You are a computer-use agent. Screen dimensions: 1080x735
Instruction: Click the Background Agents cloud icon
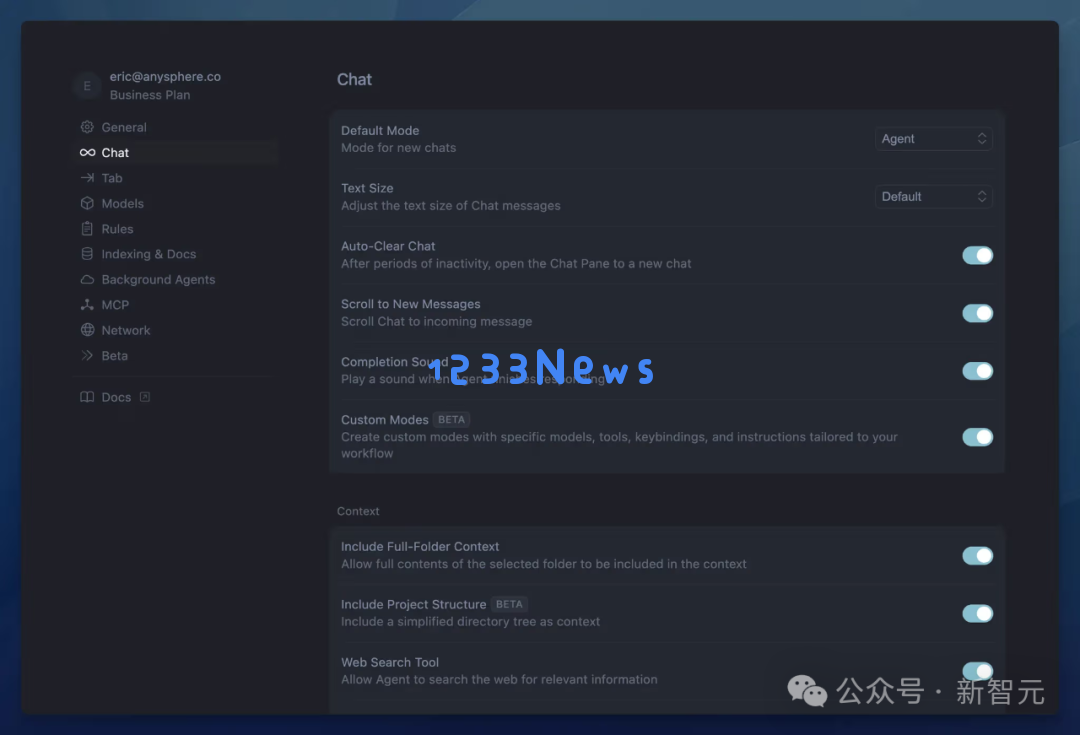pos(87,280)
